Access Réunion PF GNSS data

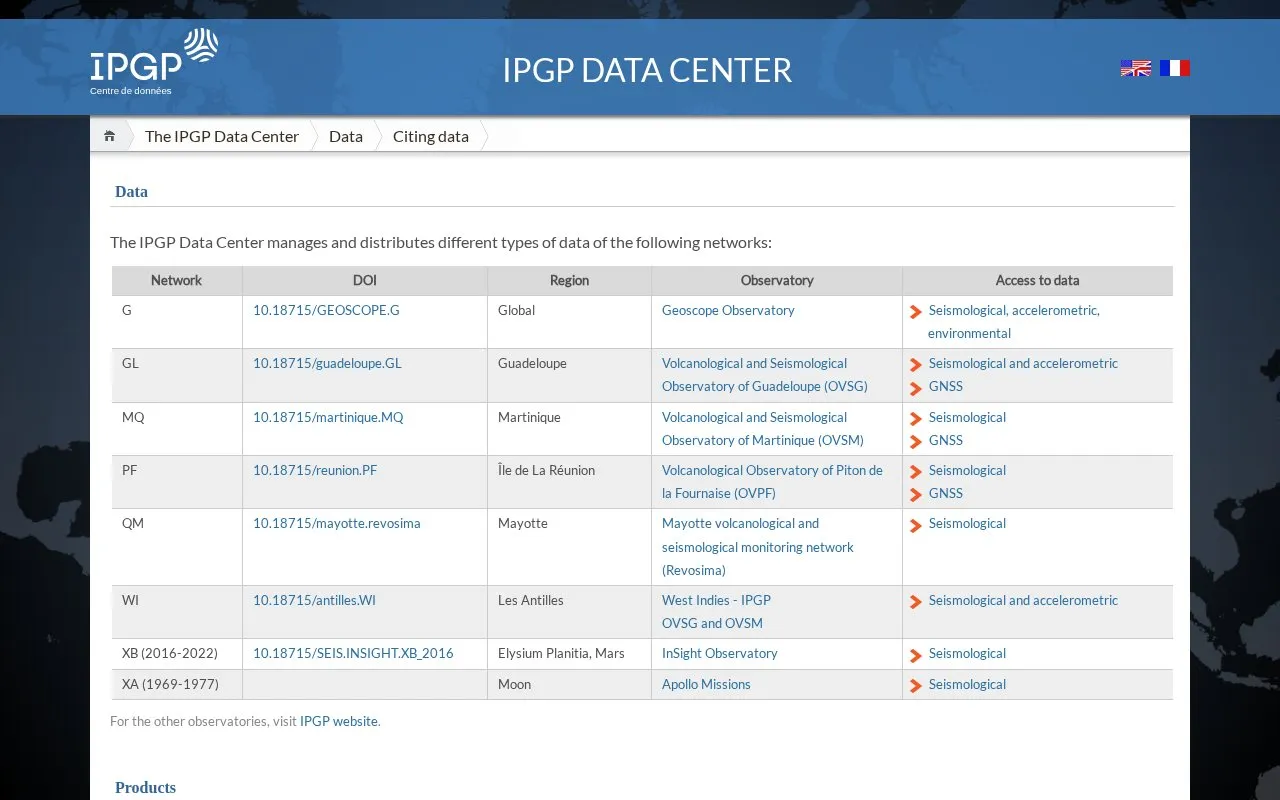(x=946, y=493)
